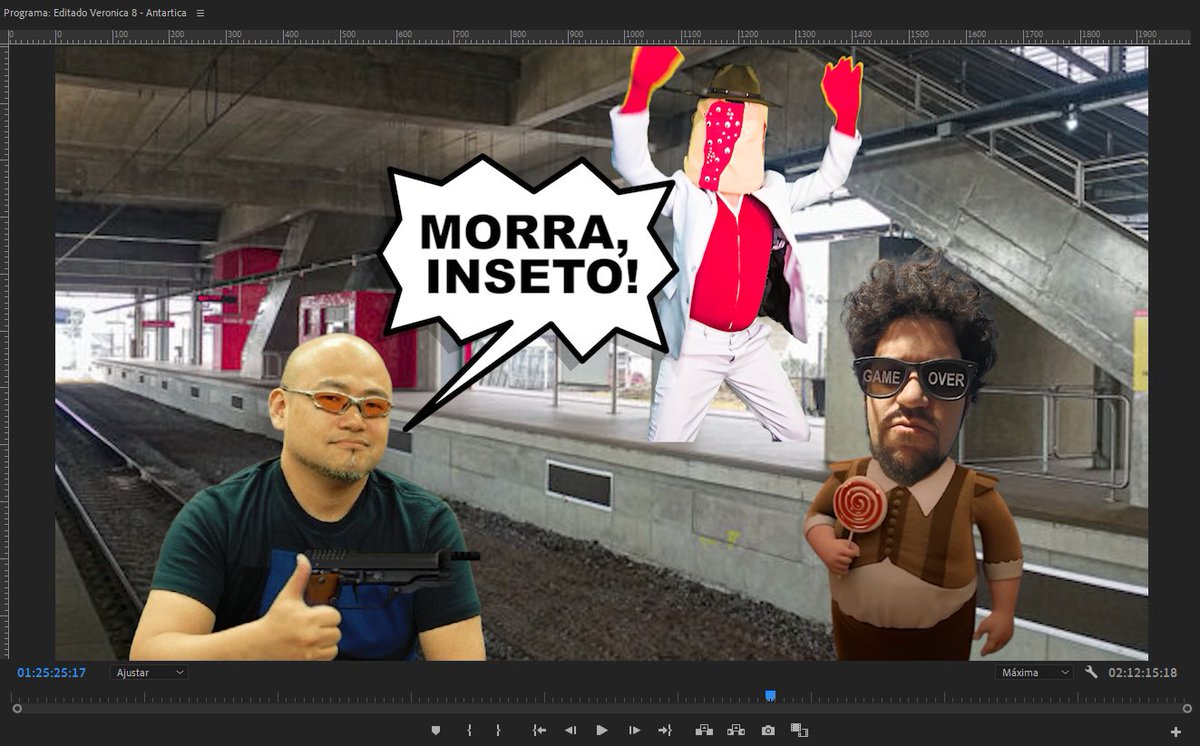
Task: Click the Lift icon
Action: 703,731
